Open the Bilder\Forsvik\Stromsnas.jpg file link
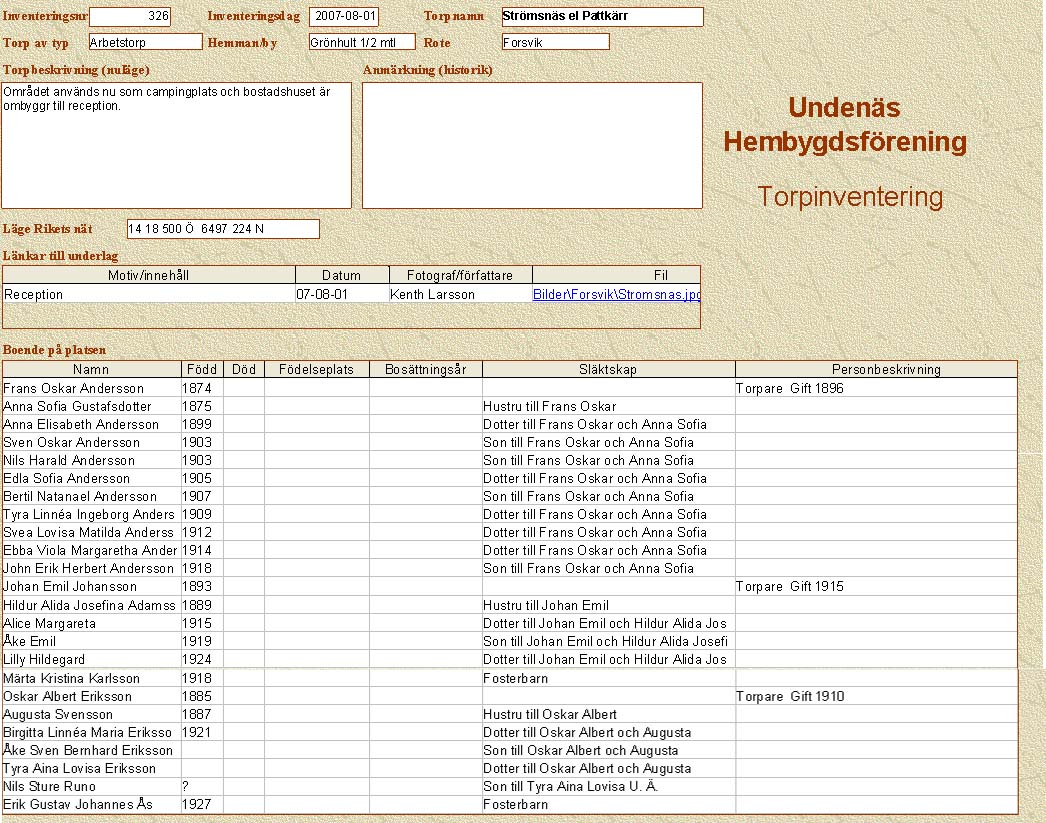1046x823 pixels. 615,295
